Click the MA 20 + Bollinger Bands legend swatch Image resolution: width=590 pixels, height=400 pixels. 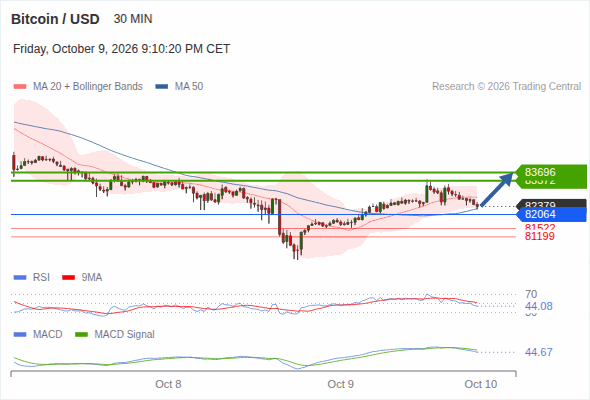(x=20, y=87)
